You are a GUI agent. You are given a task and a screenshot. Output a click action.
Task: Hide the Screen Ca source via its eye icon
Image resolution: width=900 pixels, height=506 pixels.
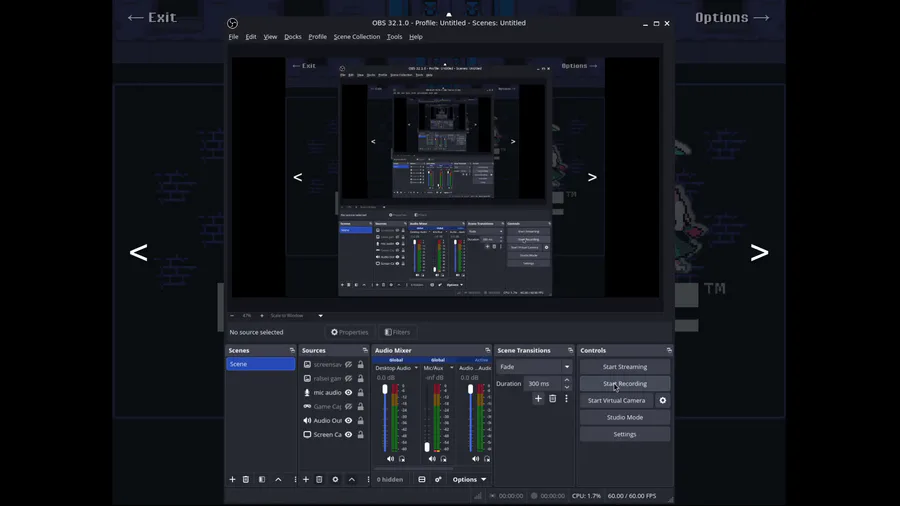coord(348,435)
